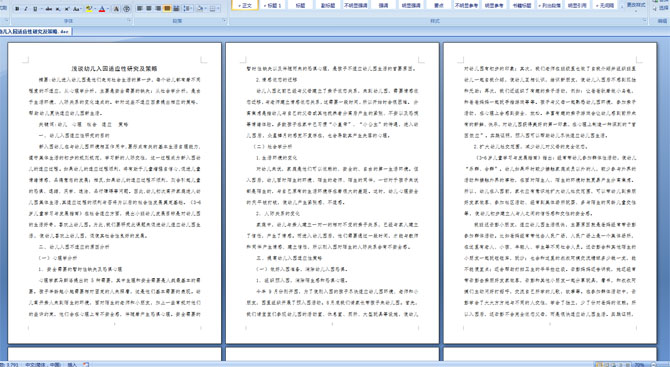
Task: Toggle italic formatting button
Action: point(26,9)
